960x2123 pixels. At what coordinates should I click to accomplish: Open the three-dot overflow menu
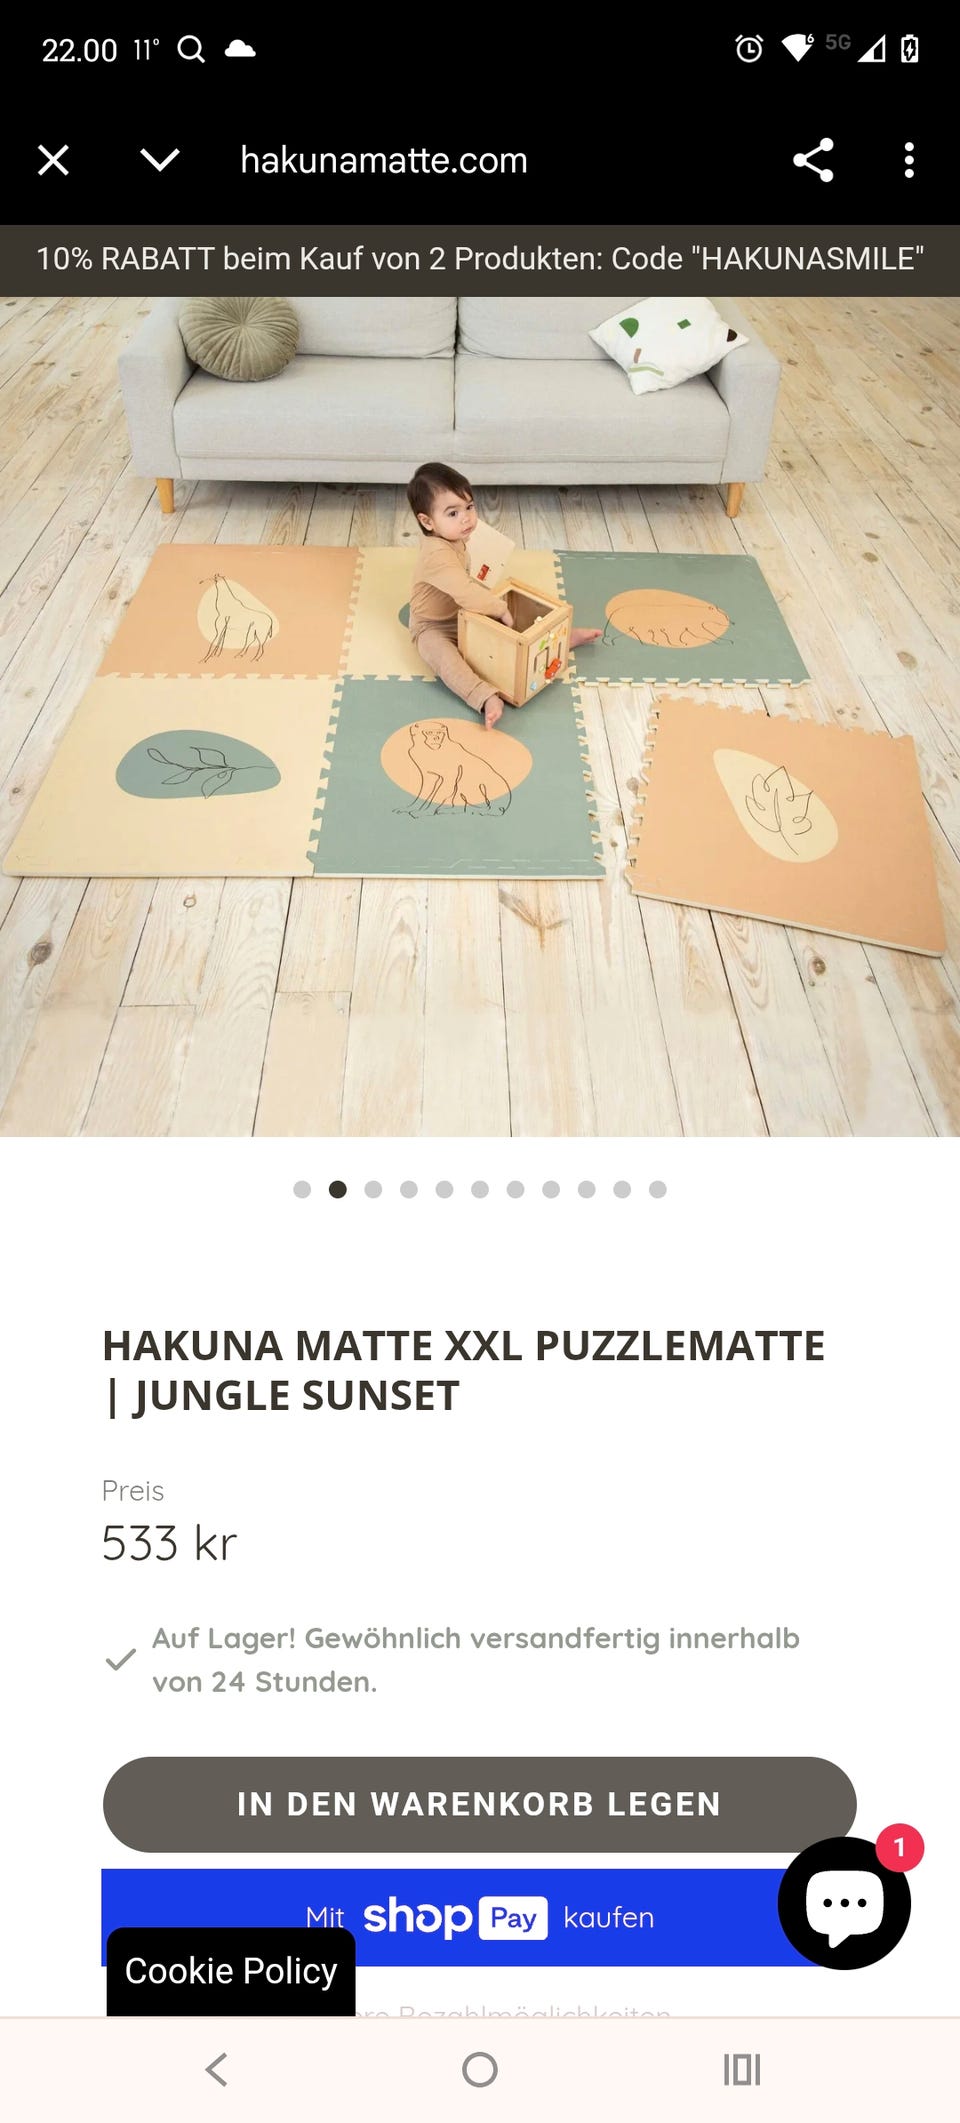909,160
